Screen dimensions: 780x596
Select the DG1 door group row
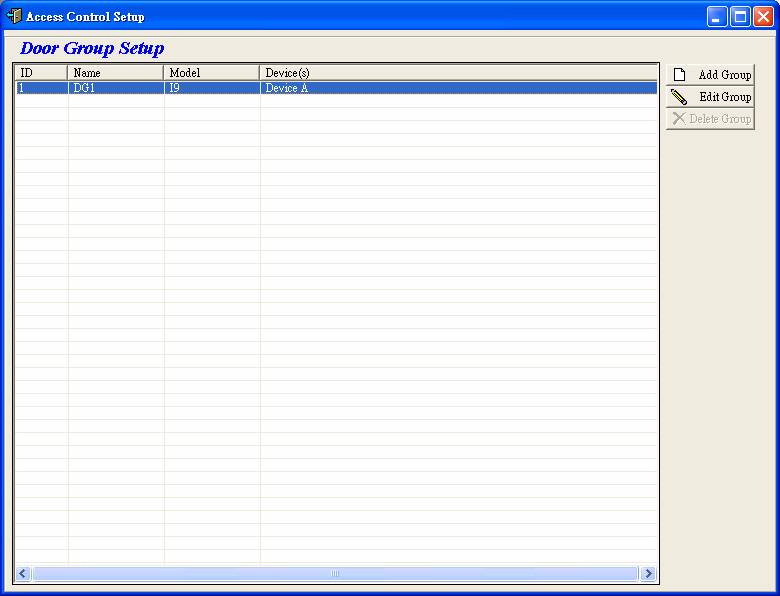click(x=336, y=88)
